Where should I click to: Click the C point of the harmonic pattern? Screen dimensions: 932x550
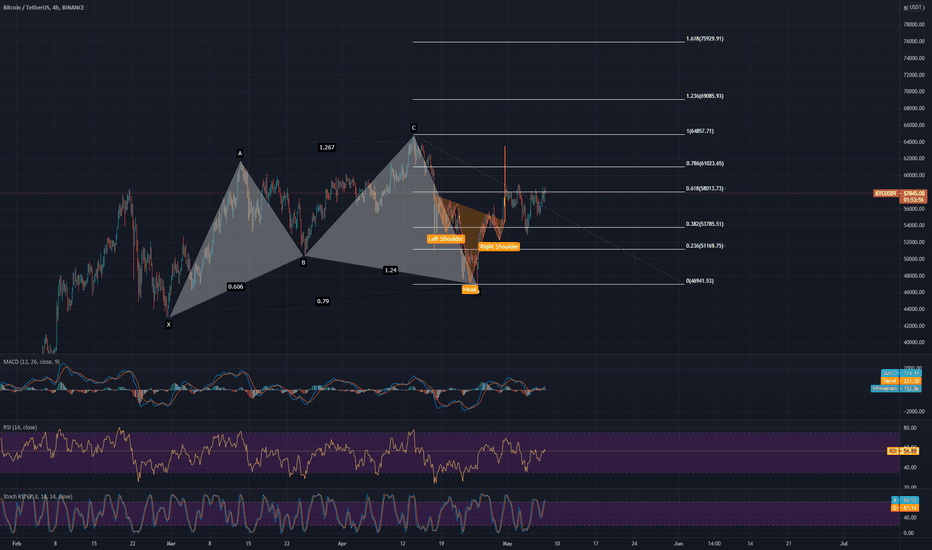point(414,128)
